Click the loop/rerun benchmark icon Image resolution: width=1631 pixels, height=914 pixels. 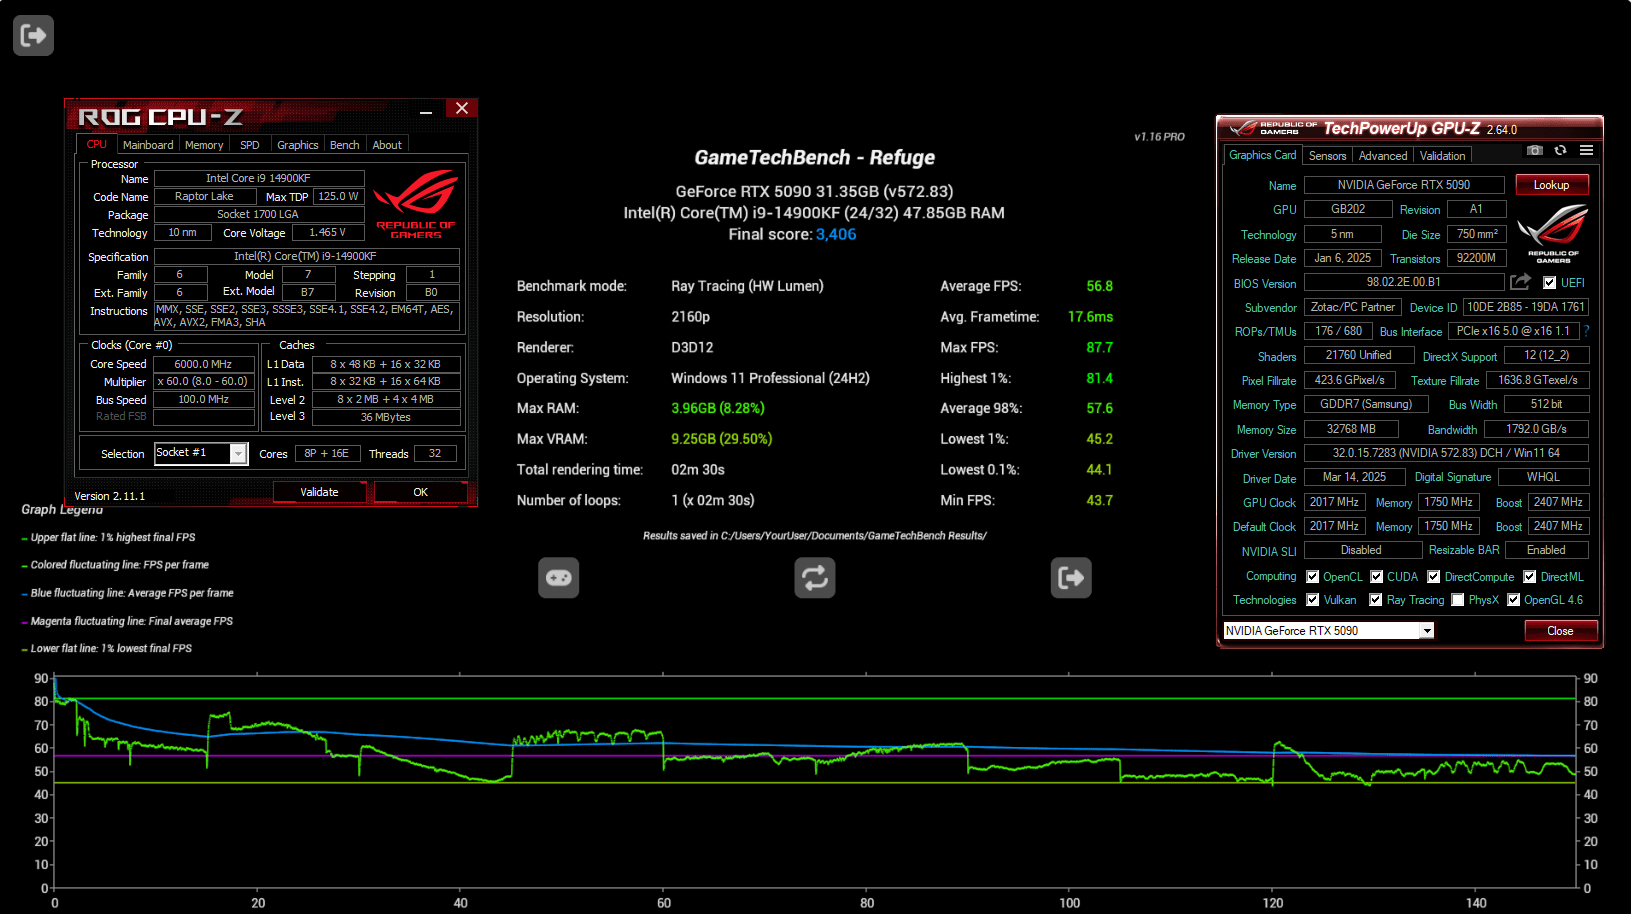[815, 578]
